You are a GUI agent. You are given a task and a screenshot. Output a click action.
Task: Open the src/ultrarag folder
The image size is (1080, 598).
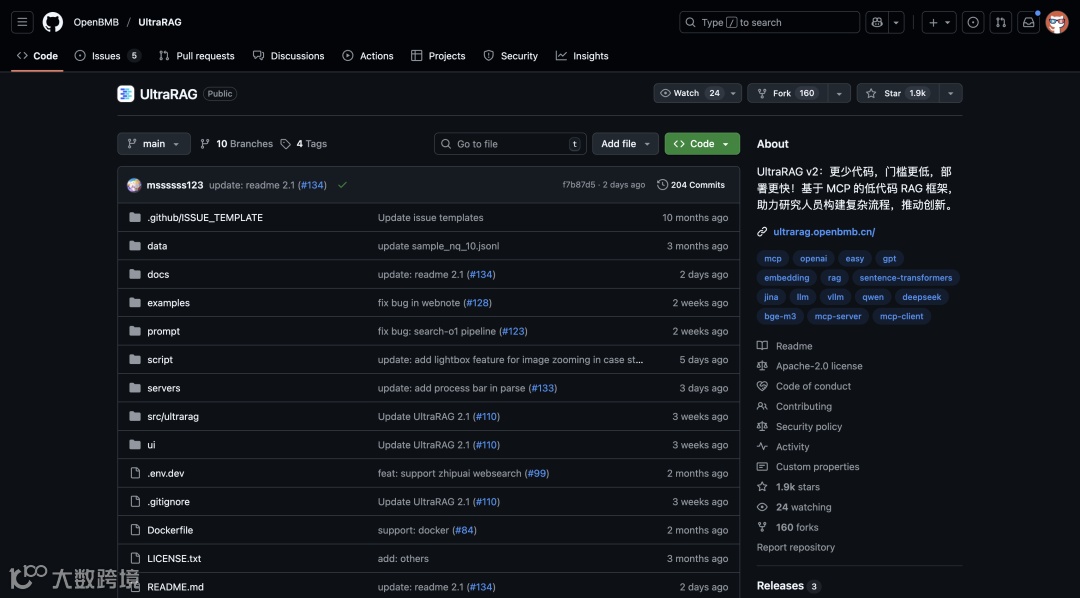173,416
